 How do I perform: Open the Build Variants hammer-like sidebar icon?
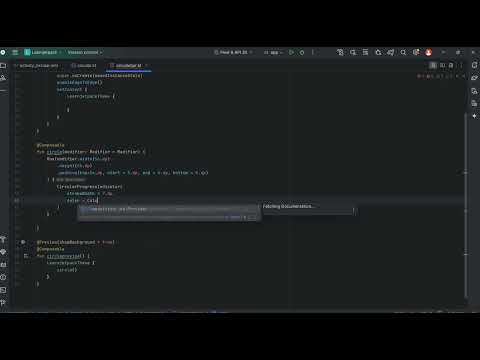(3, 239)
